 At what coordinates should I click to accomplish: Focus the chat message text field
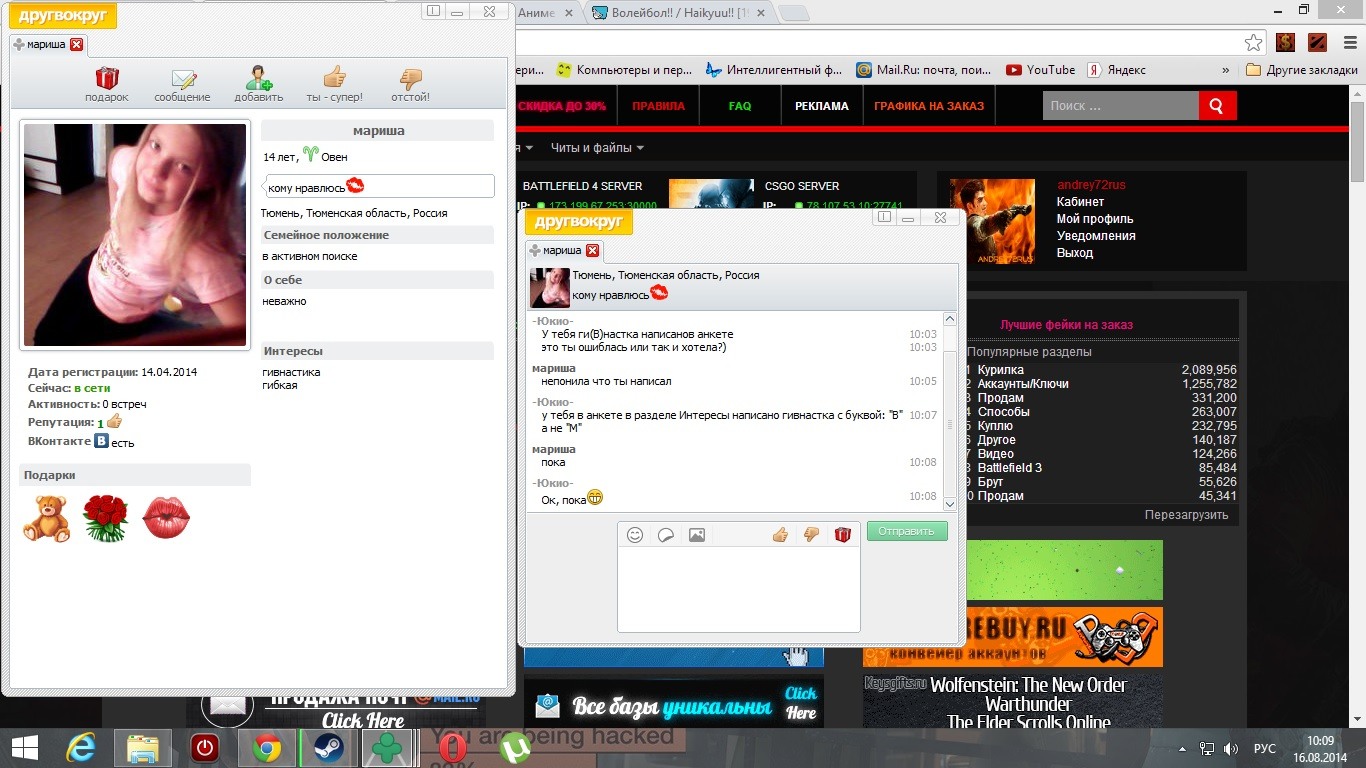tap(739, 589)
